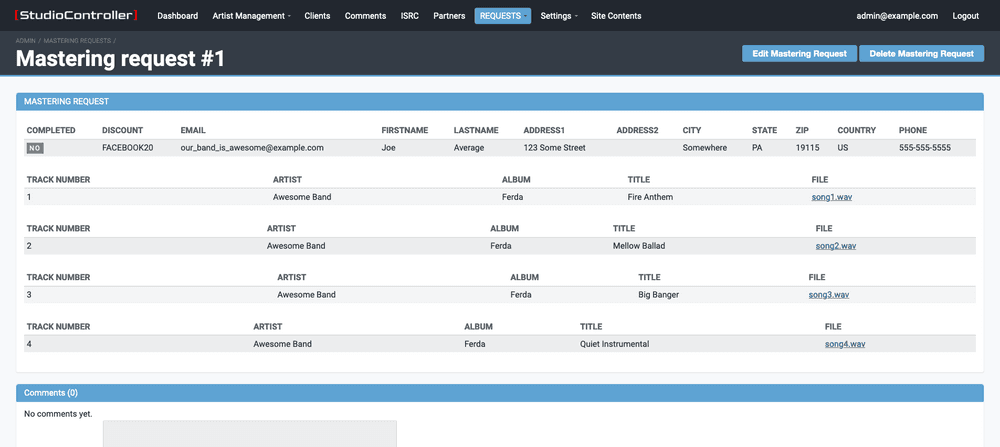Open the song3.wav file link
Image resolution: width=1000 pixels, height=447 pixels.
click(828, 295)
